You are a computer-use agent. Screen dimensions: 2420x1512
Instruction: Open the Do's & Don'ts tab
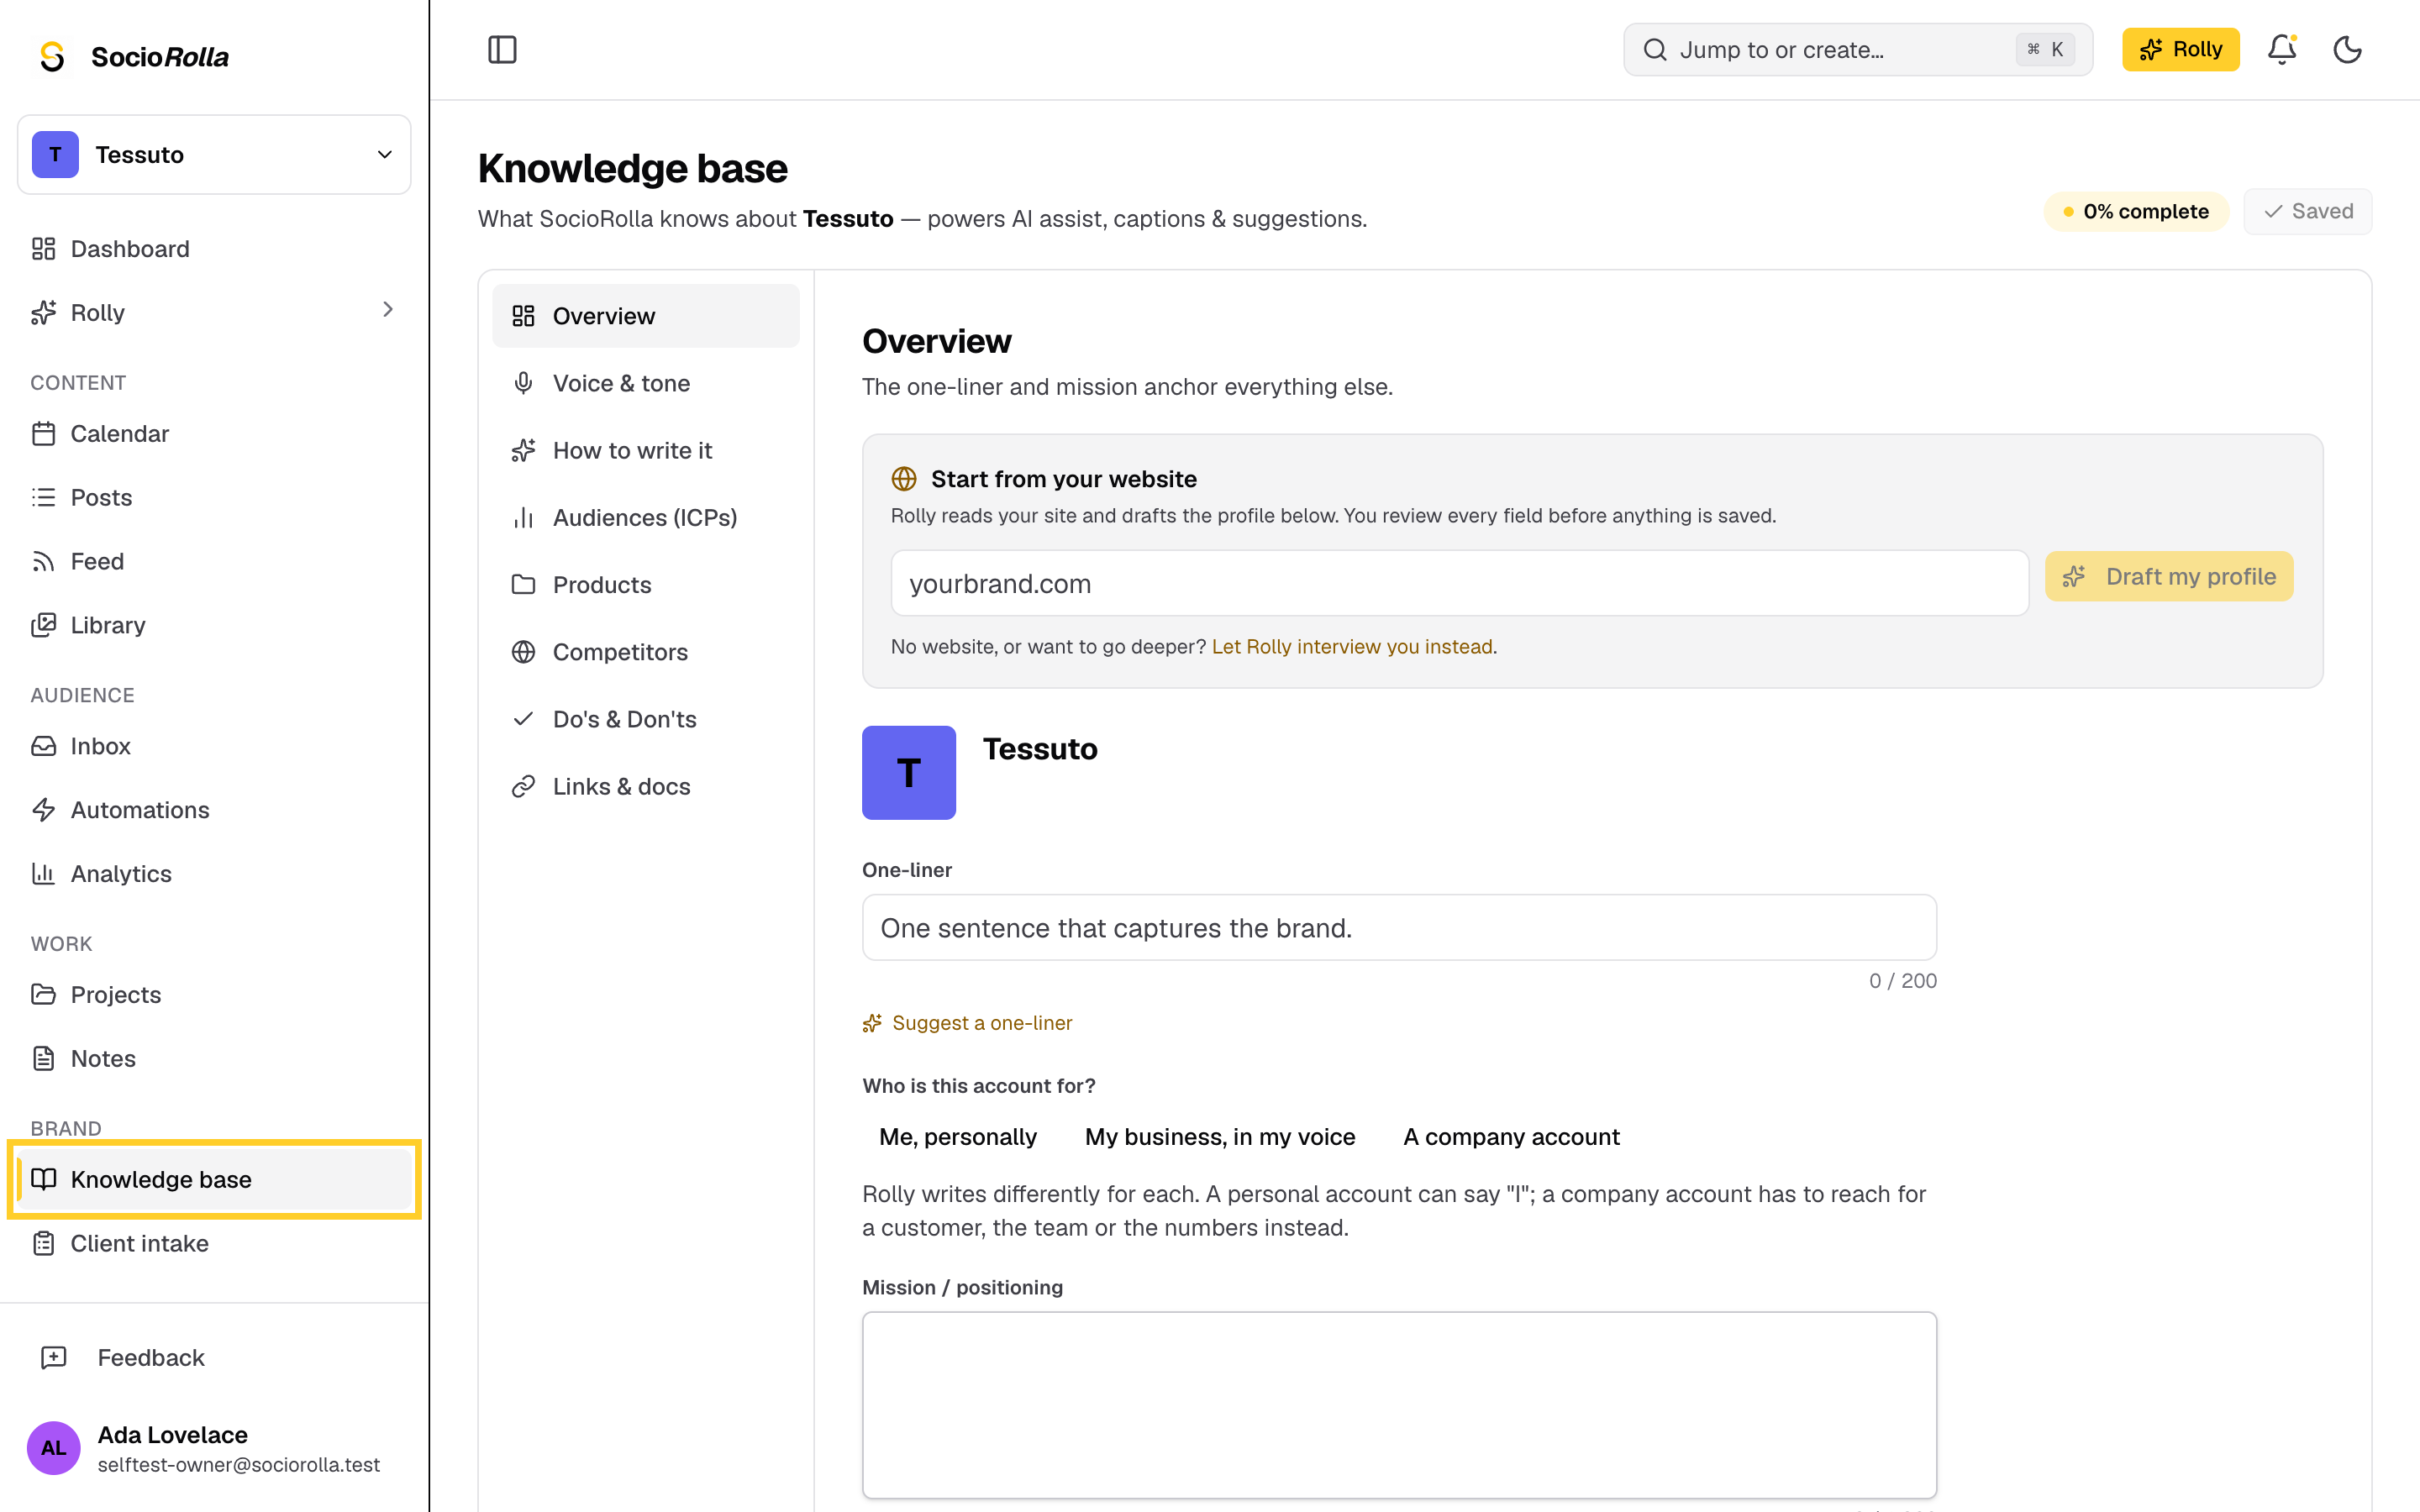(x=645, y=719)
